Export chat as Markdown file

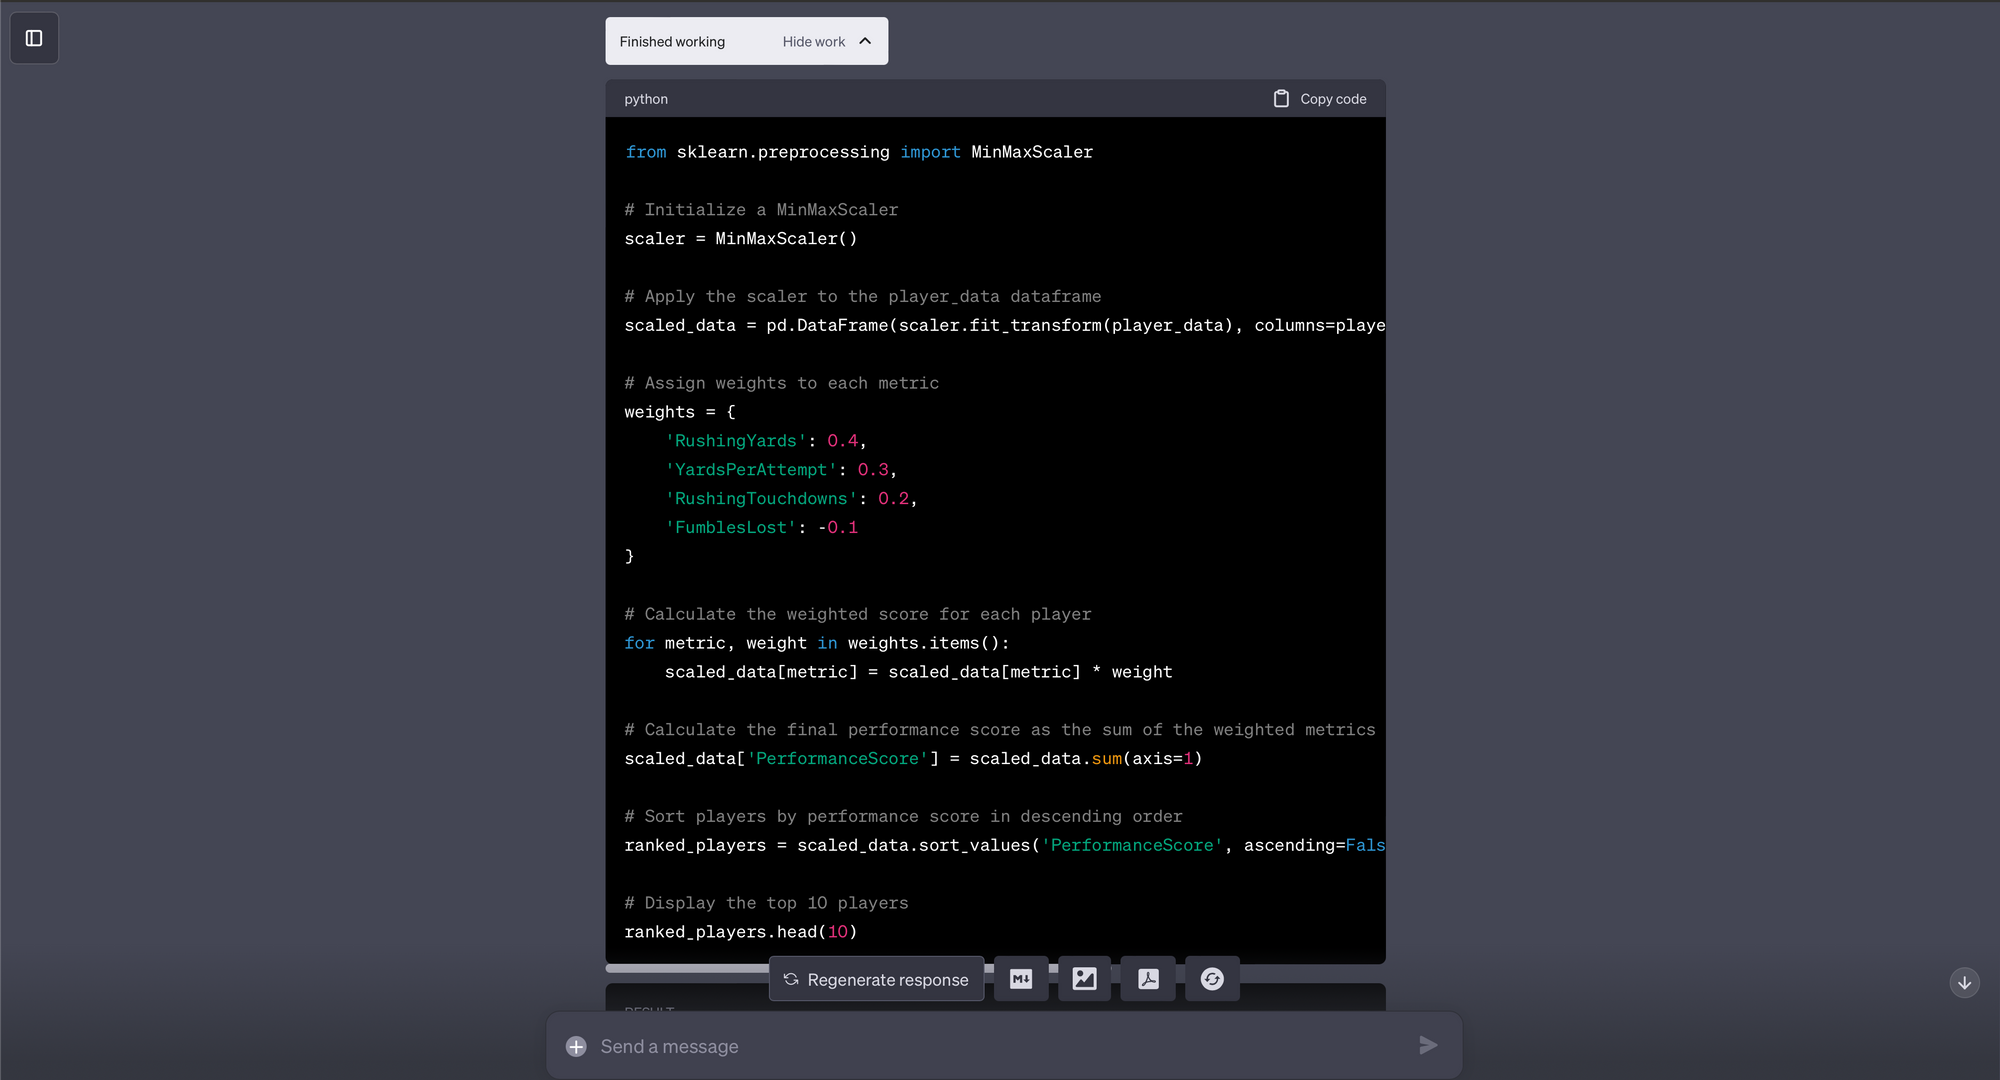coord(1021,979)
